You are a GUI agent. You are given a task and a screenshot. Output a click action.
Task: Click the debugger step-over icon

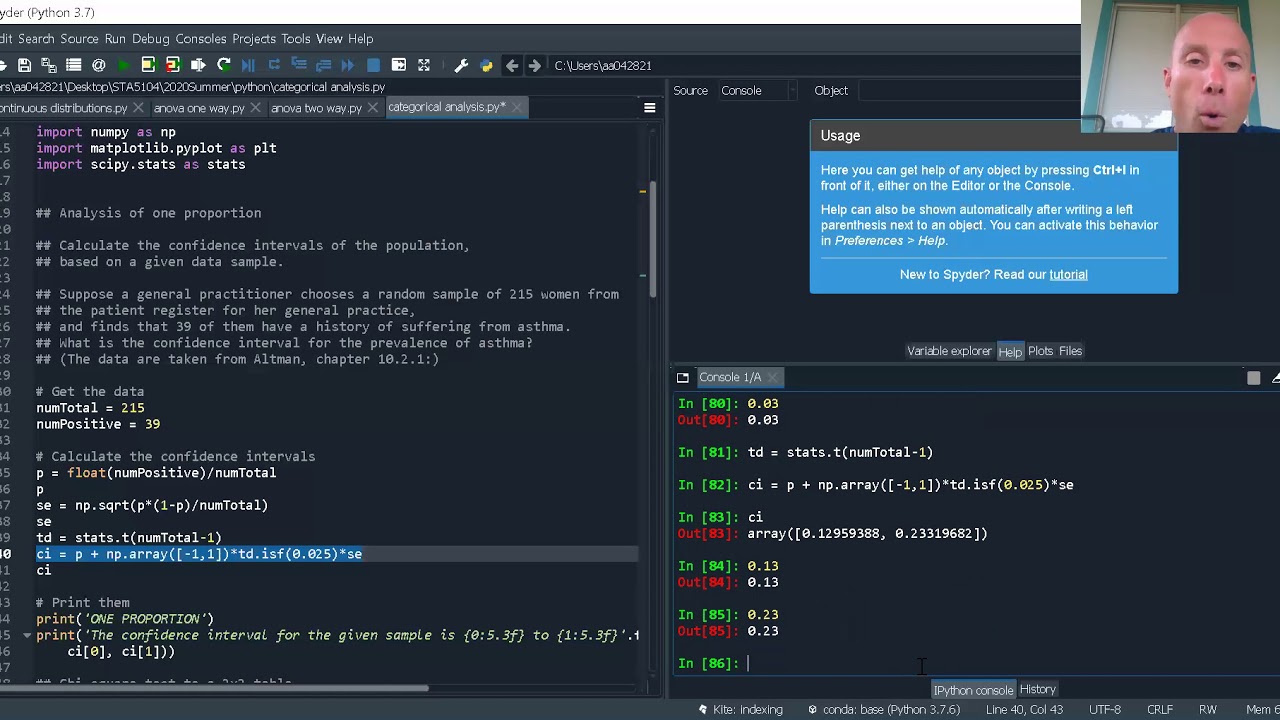pos(274,65)
